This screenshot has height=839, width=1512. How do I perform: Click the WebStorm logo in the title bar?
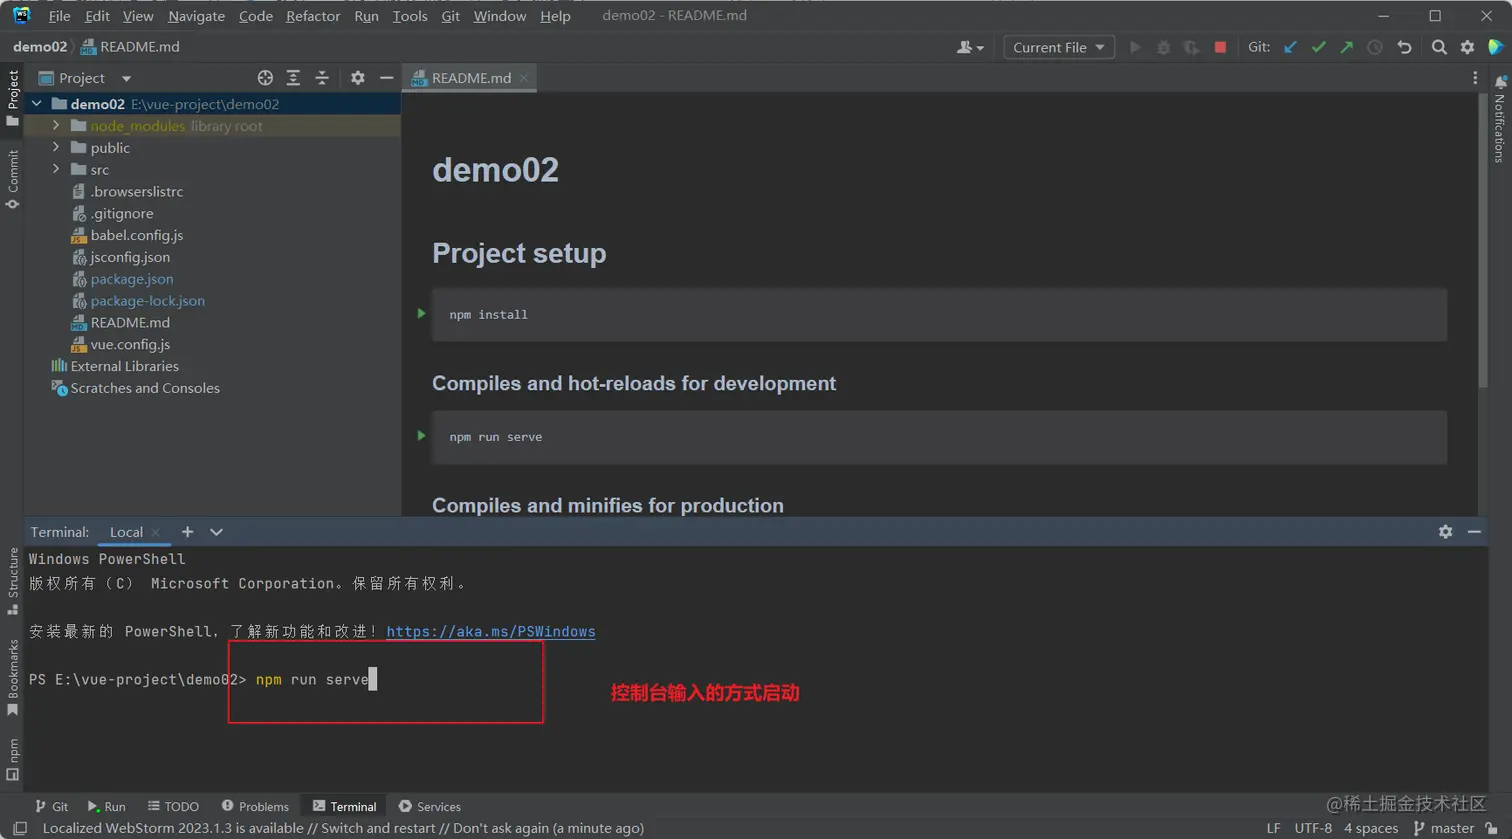pos(21,15)
